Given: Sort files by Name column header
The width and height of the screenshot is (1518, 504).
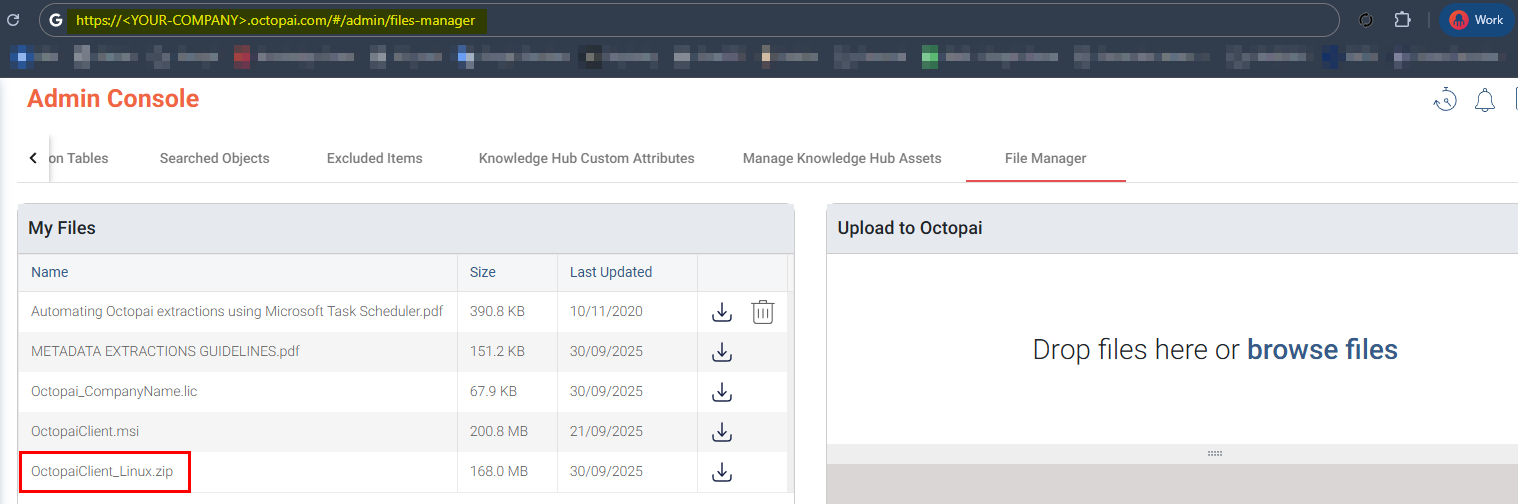Looking at the screenshot, I should click(x=50, y=272).
